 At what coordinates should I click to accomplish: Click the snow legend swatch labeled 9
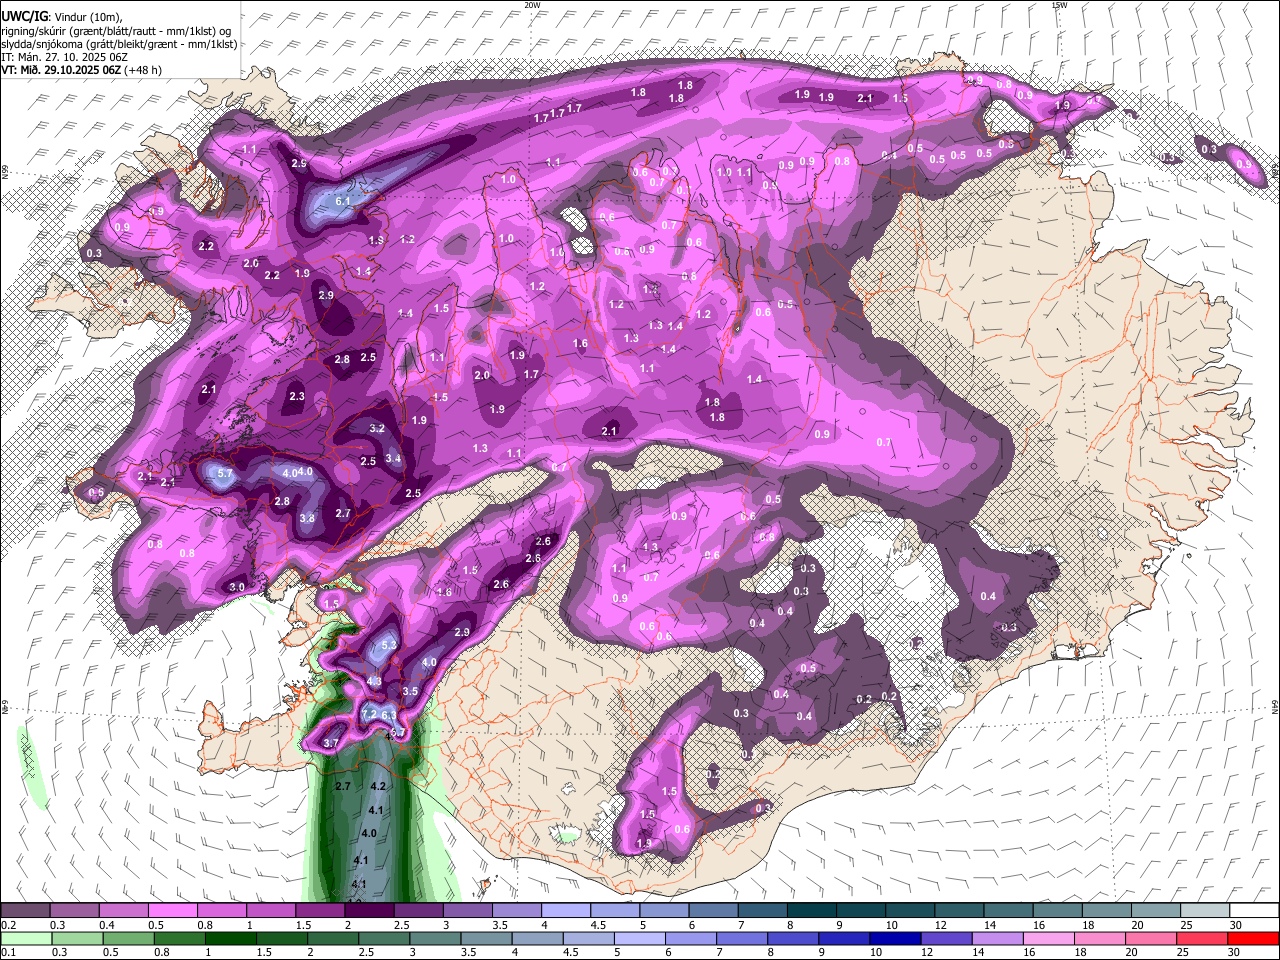tap(861, 911)
